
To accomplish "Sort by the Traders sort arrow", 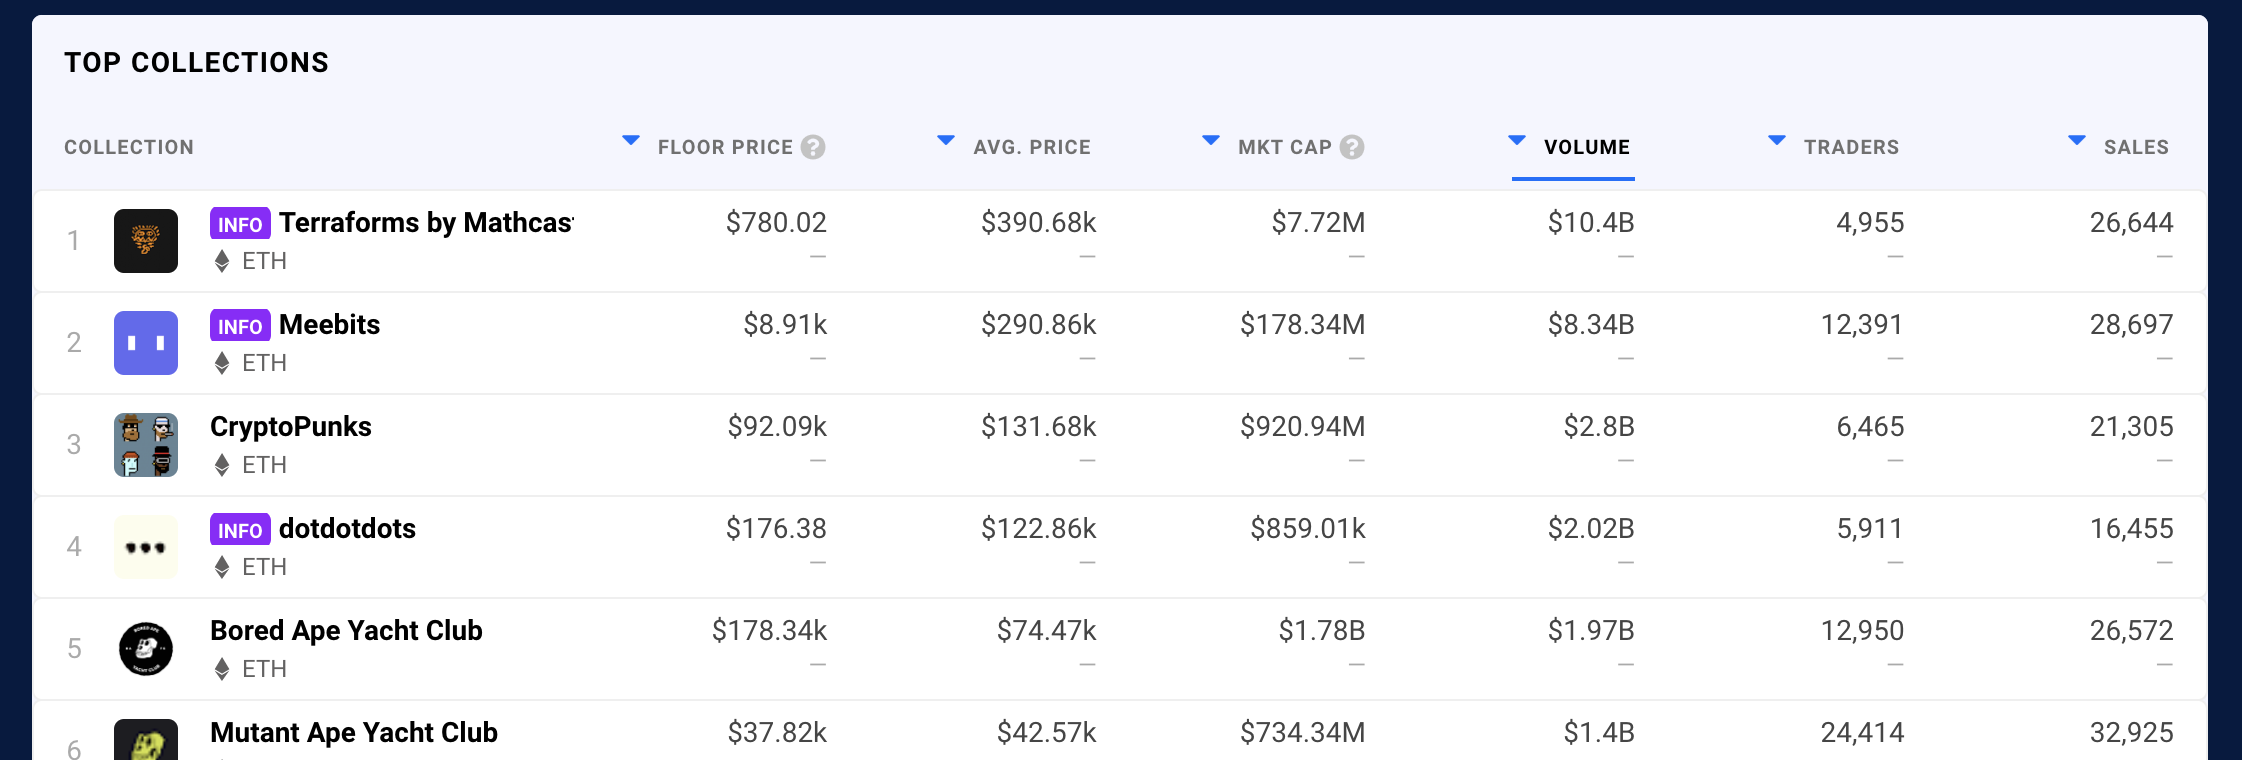I will point(1777,141).
